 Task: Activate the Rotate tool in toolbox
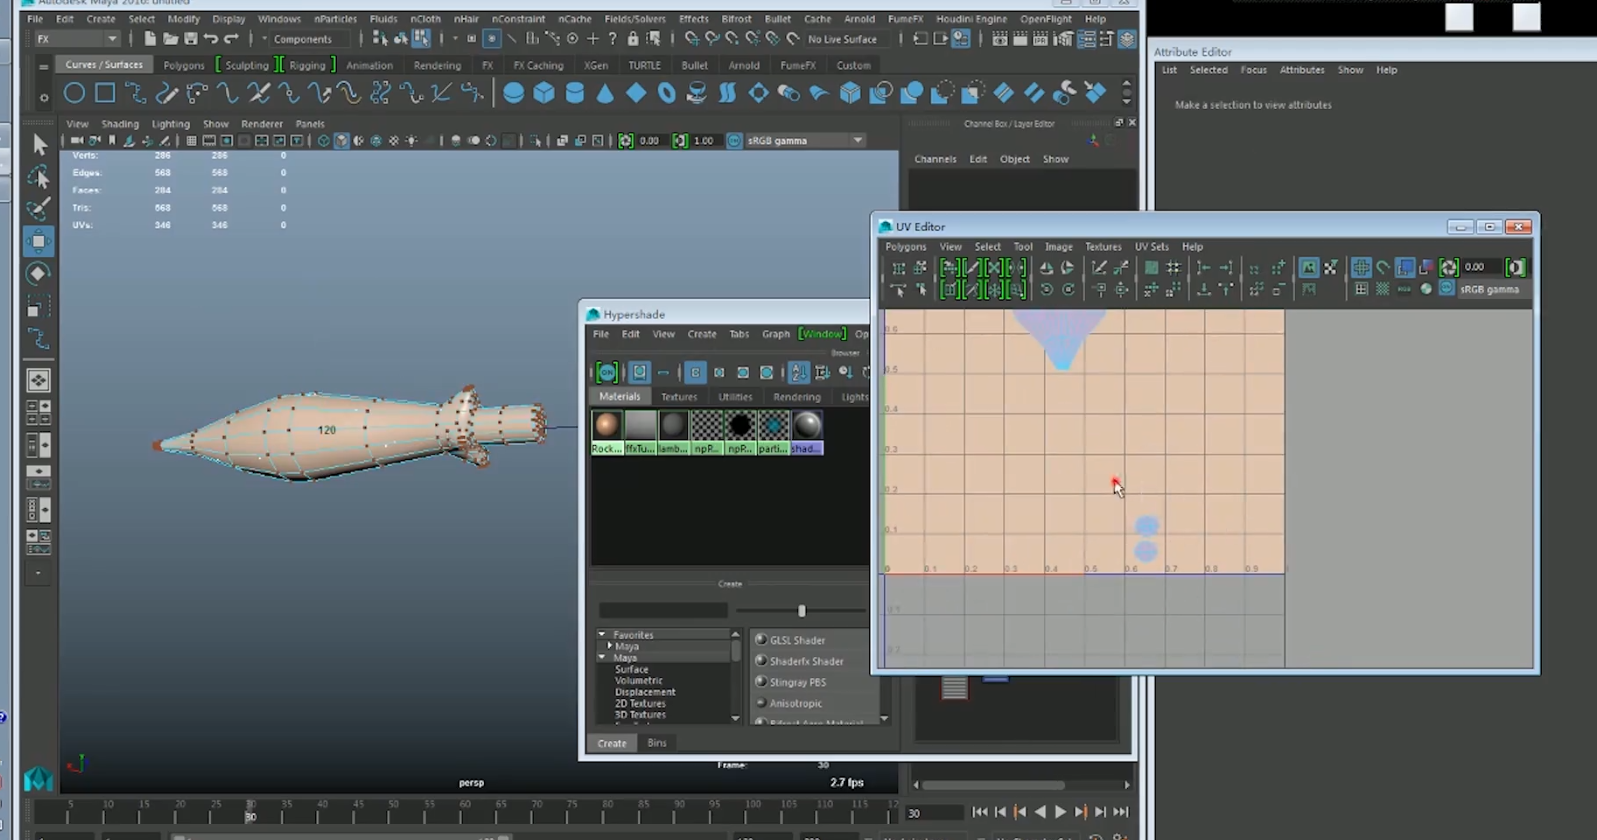39,273
